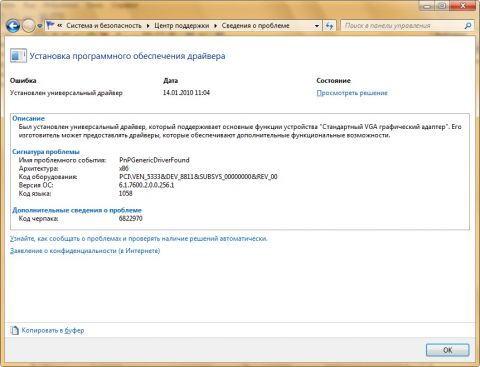Select 'Сведения о проблеме' breadcrumb

point(255,26)
